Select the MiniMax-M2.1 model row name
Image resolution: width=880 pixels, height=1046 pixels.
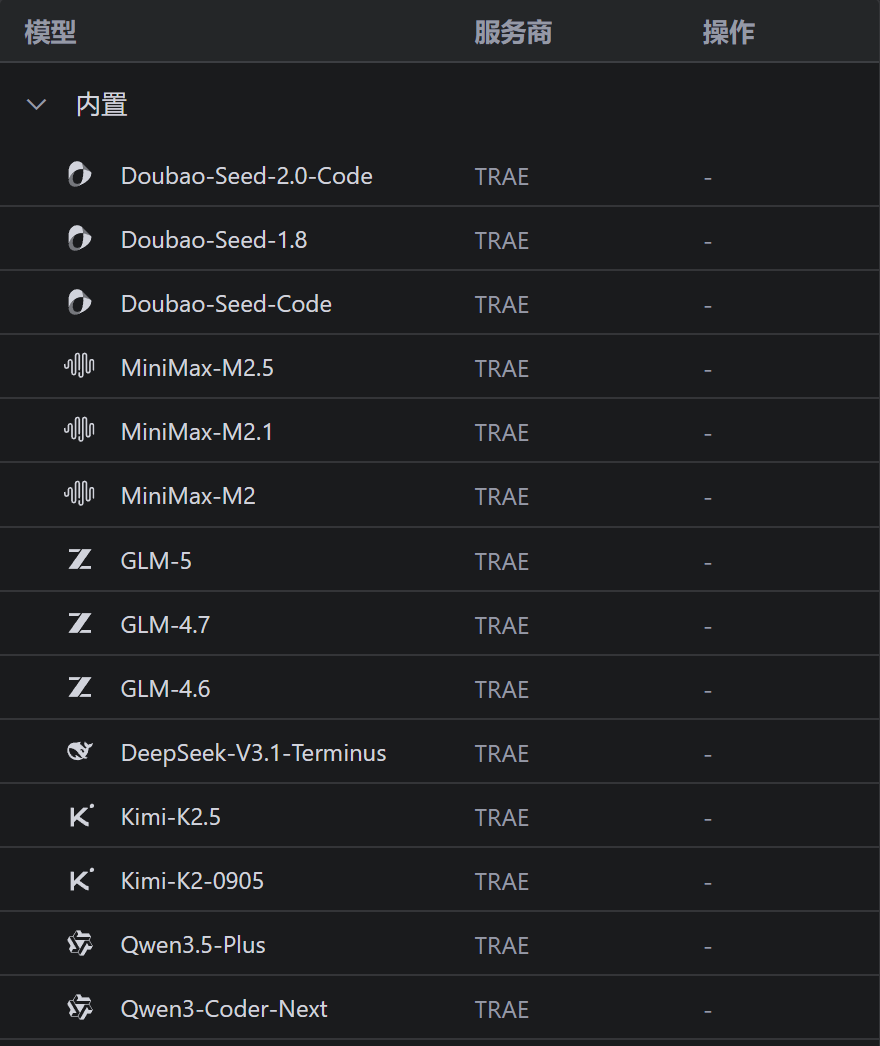pos(197,432)
